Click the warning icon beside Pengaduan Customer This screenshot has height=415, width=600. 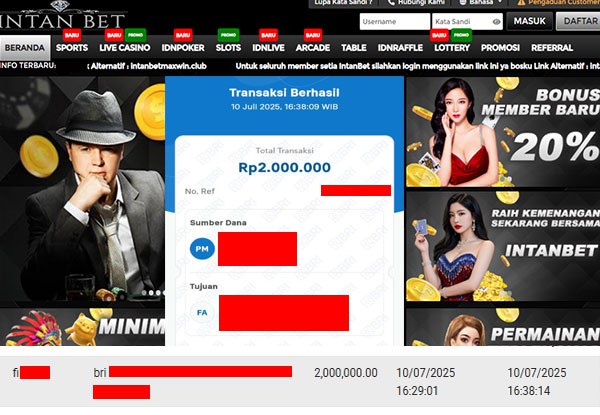pyautogui.click(x=521, y=2)
